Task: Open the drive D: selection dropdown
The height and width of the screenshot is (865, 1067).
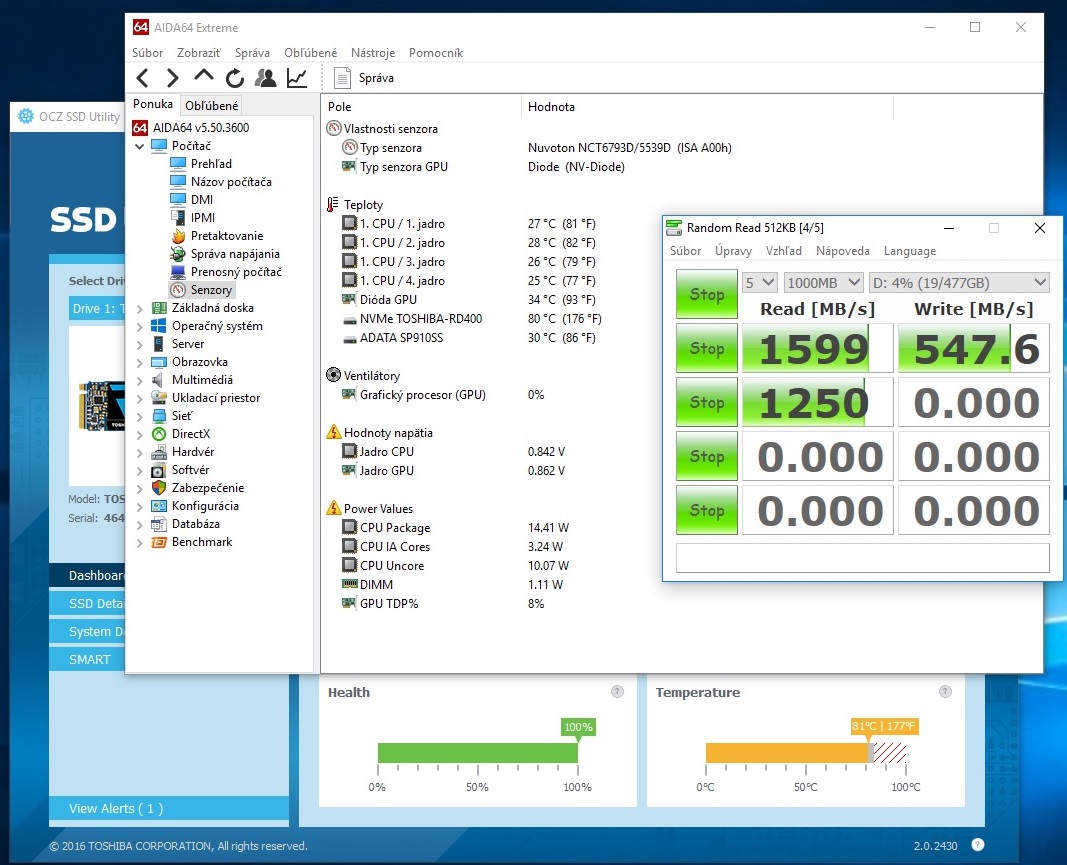Action: pos(959,282)
